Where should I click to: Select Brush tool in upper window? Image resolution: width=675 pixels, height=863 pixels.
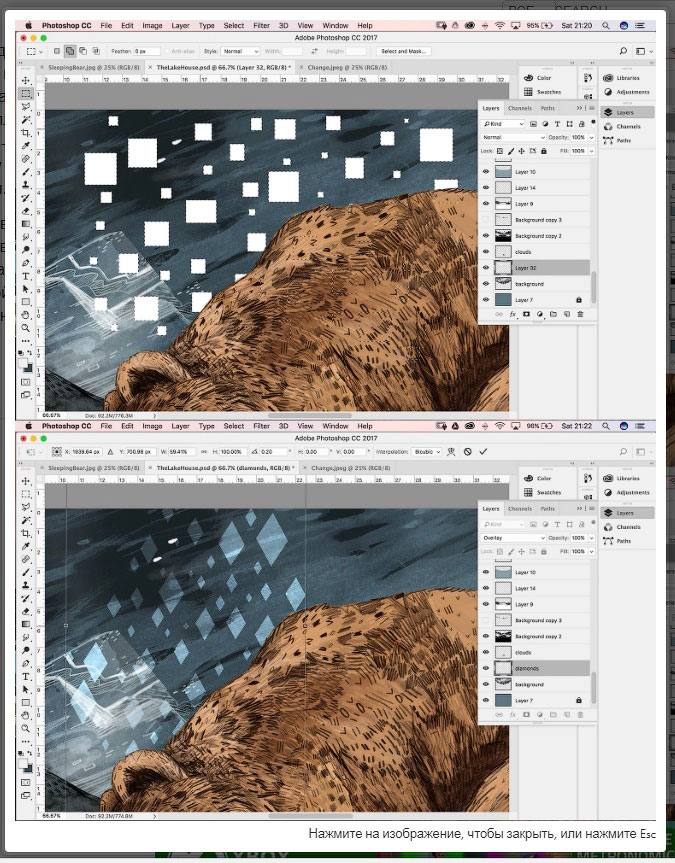(x=26, y=172)
